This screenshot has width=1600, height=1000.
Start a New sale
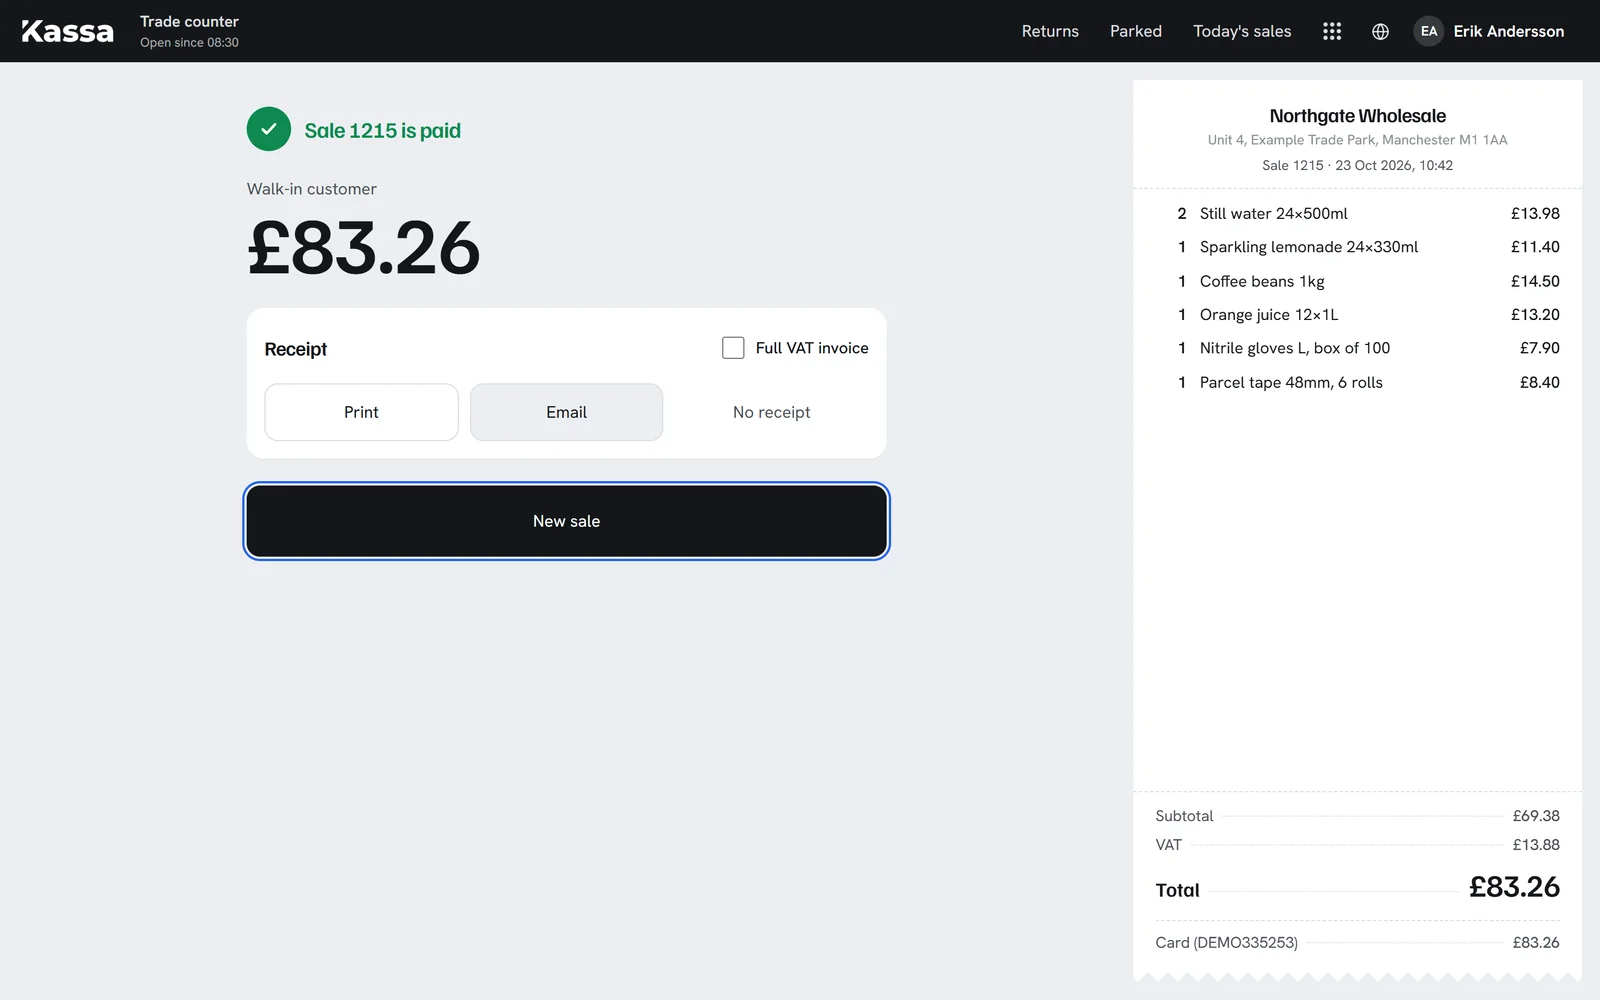pos(566,521)
